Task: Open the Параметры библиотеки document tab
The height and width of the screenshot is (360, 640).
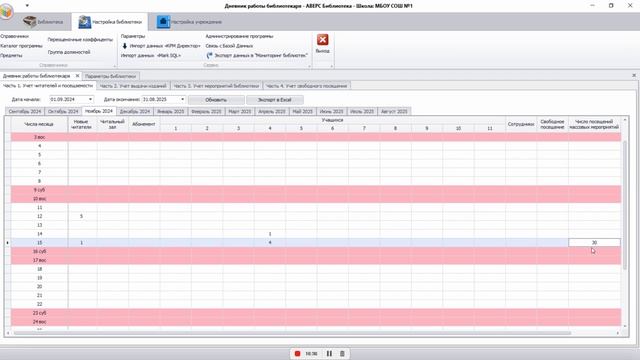Action: coord(111,76)
